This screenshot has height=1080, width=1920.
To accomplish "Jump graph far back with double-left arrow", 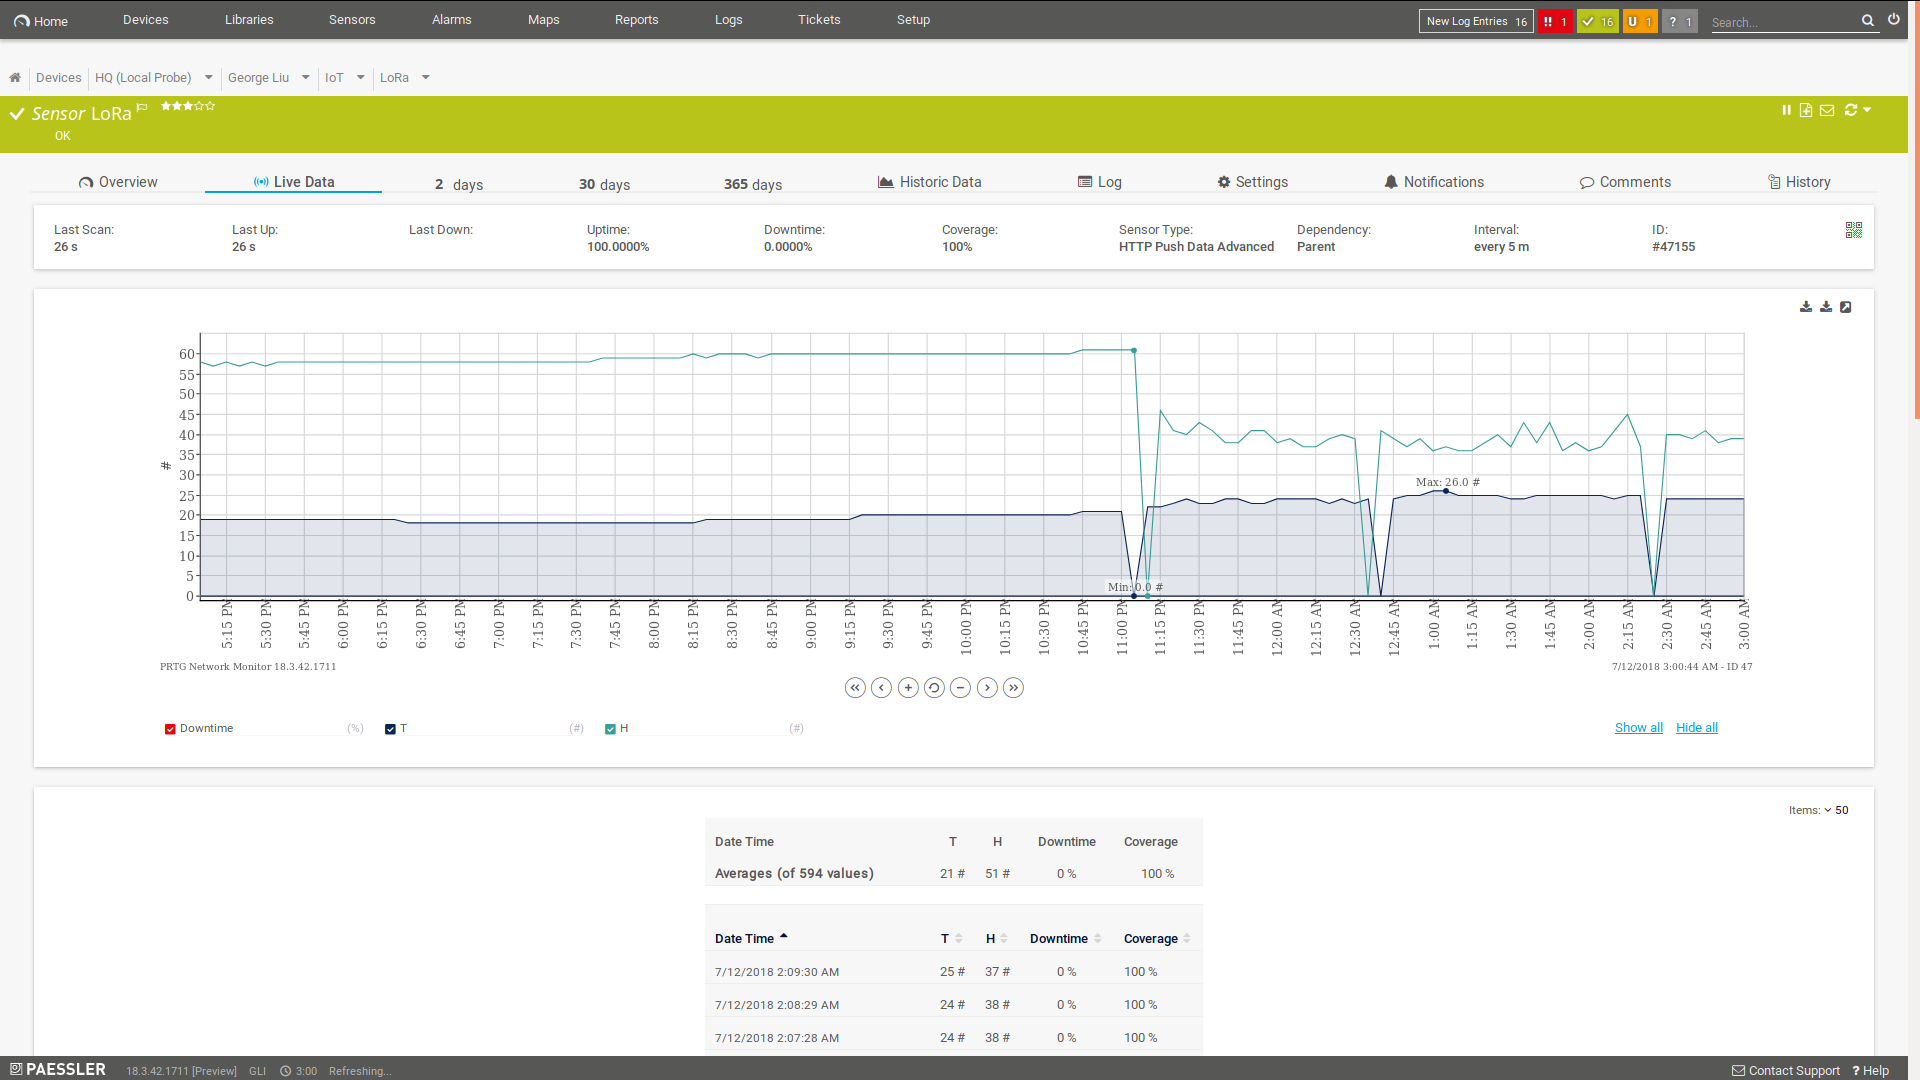I will (x=855, y=688).
